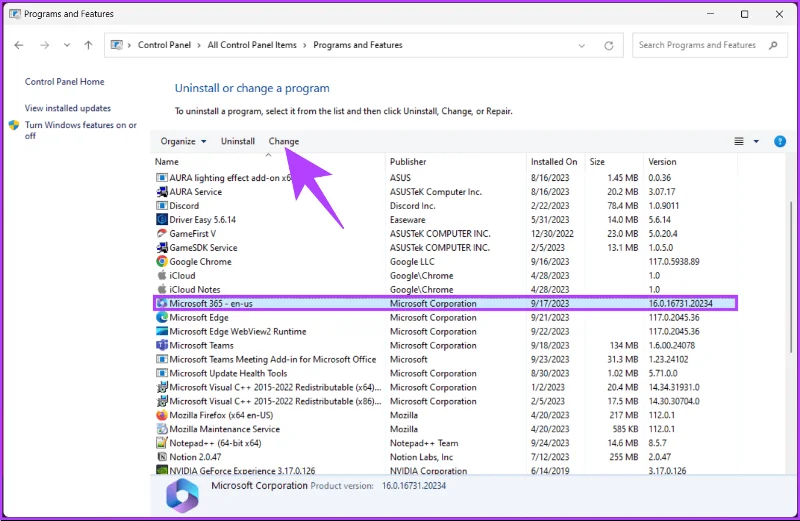Image resolution: width=800 pixels, height=521 pixels.
Task: Select the iCloud apple icon
Action: tap(162, 276)
